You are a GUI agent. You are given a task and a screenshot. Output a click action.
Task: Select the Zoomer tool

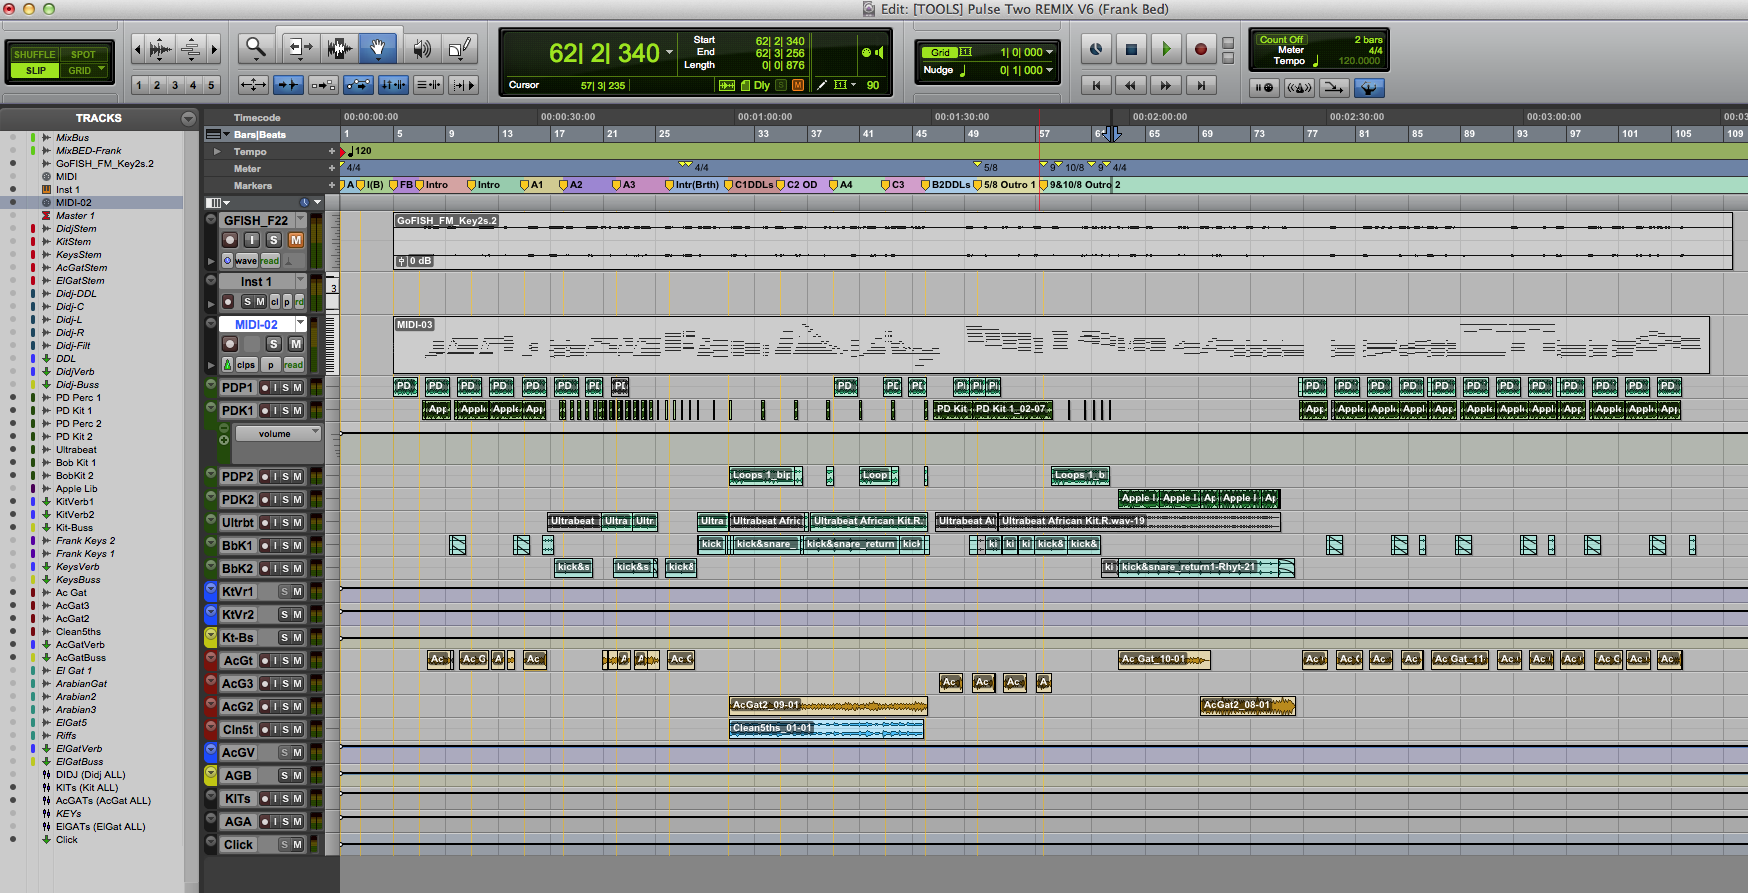(x=256, y=48)
